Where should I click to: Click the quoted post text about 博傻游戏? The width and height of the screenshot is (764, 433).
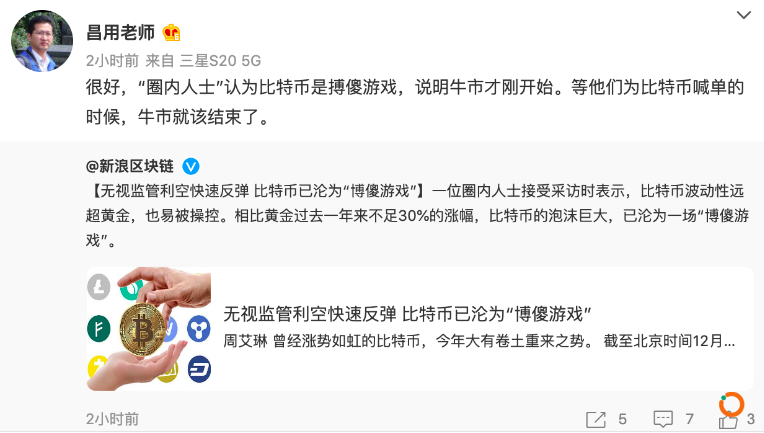[417, 215]
